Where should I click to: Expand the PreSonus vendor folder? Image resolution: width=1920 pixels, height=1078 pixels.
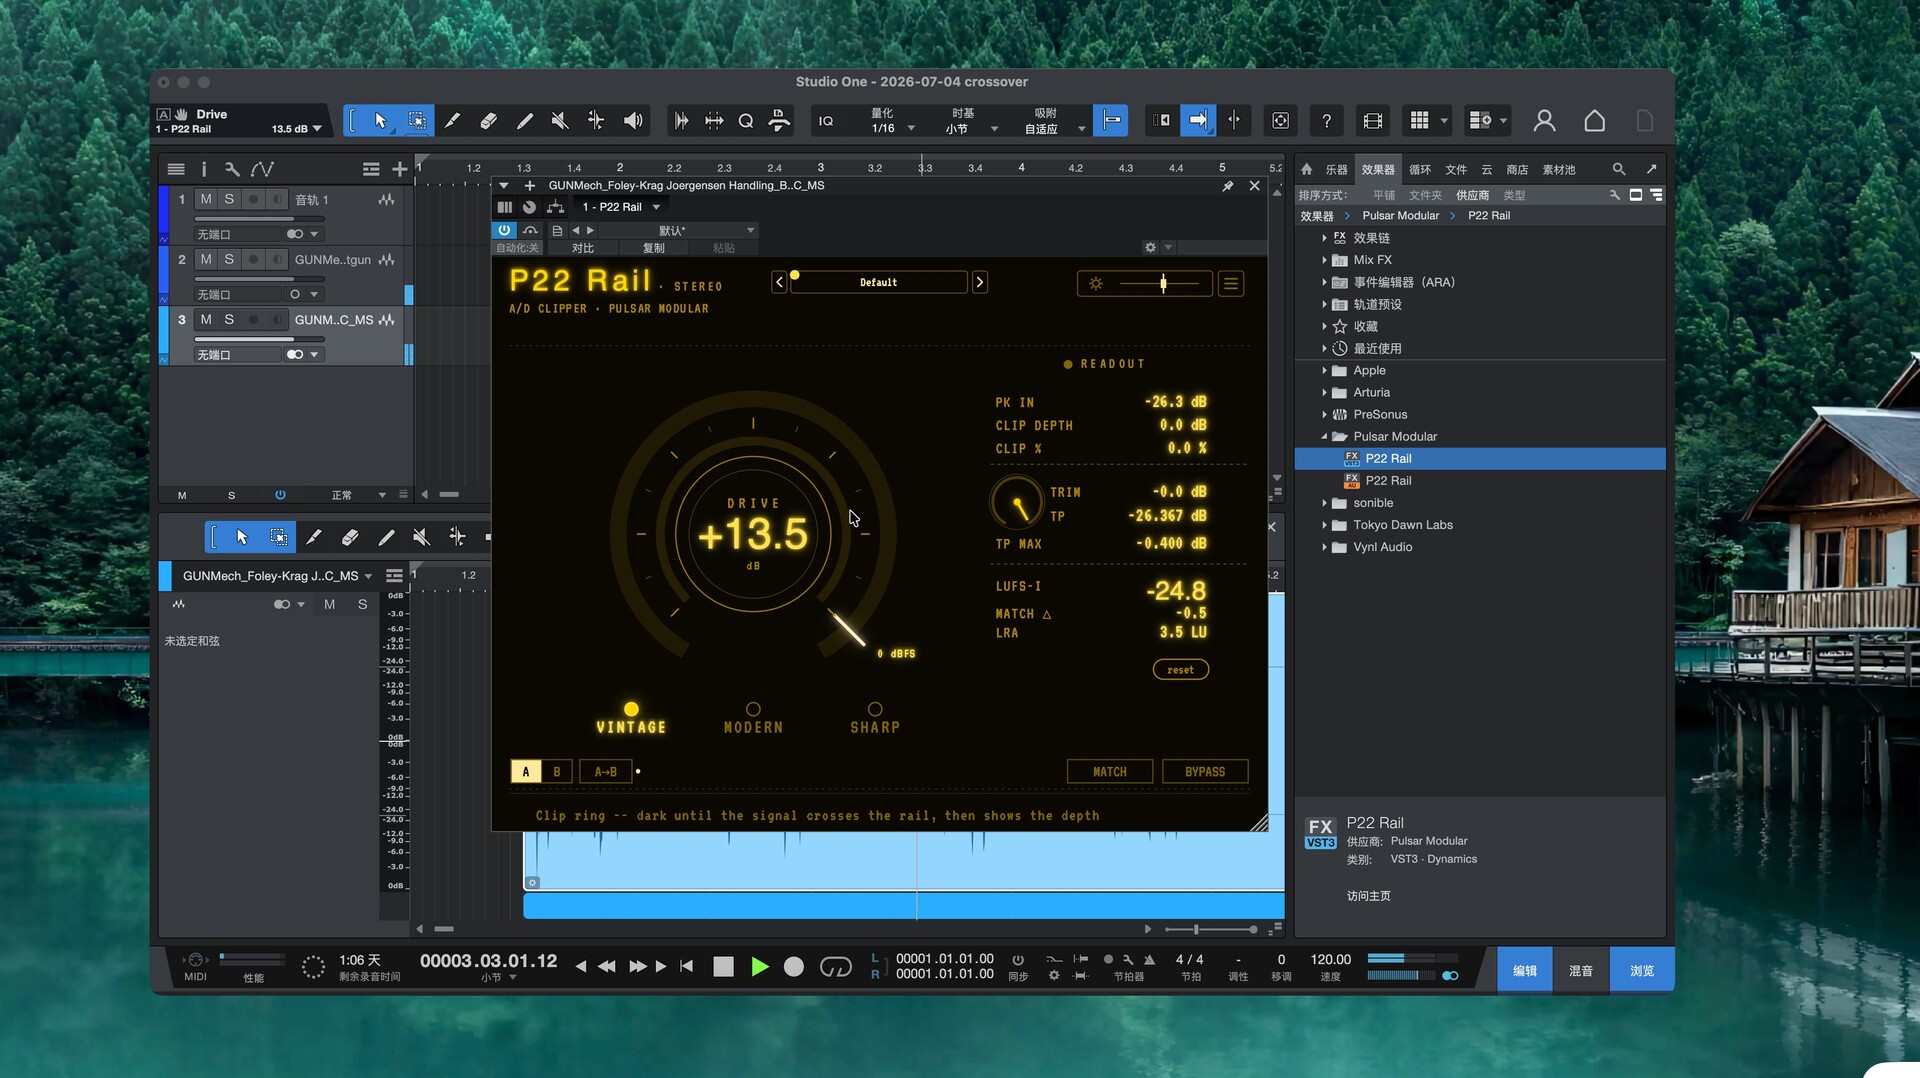tap(1324, 415)
